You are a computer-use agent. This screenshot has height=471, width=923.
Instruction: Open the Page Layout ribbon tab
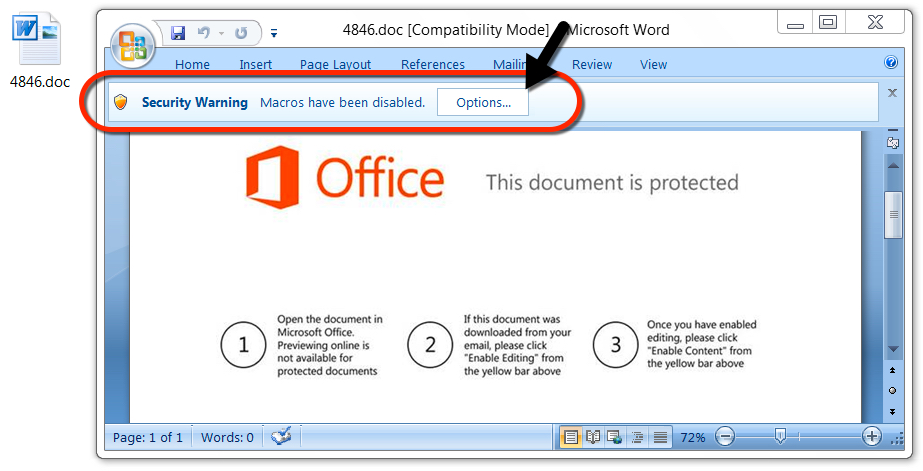[x=336, y=65]
